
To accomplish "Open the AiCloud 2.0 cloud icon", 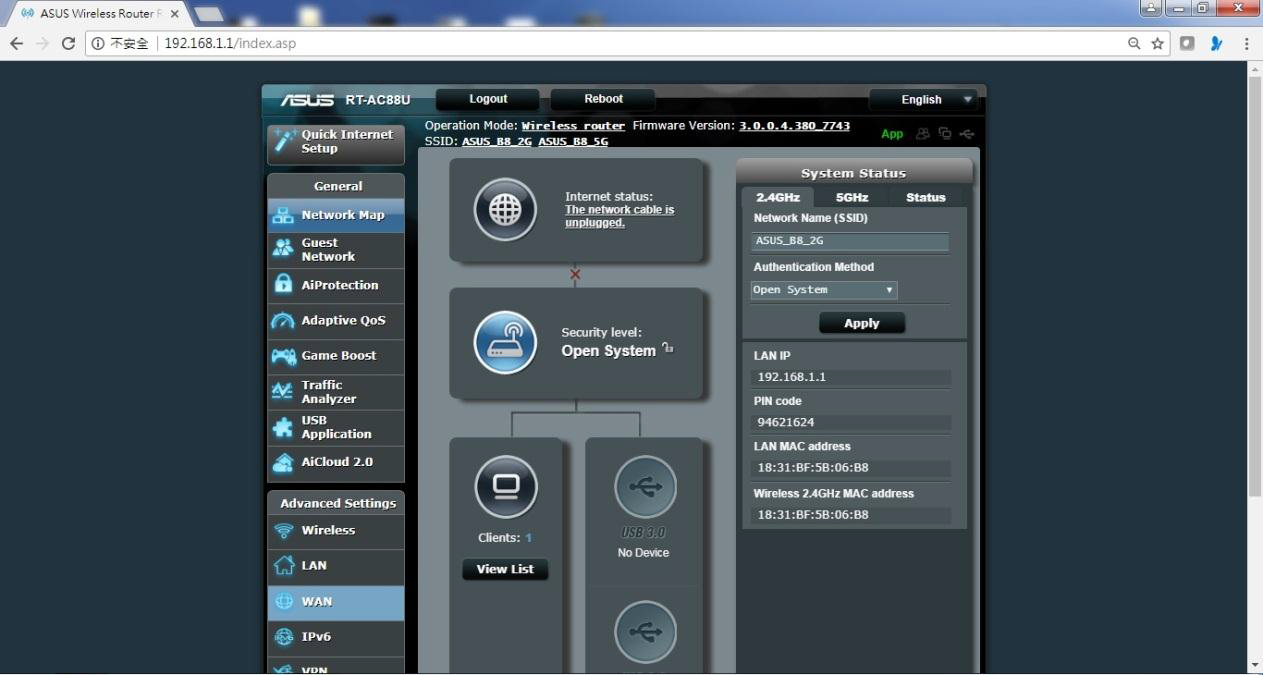I will pos(284,462).
